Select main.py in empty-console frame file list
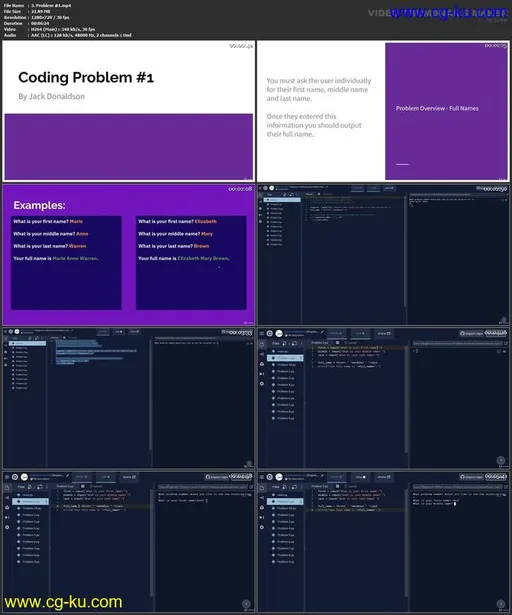The image size is (512, 615). 285,351
